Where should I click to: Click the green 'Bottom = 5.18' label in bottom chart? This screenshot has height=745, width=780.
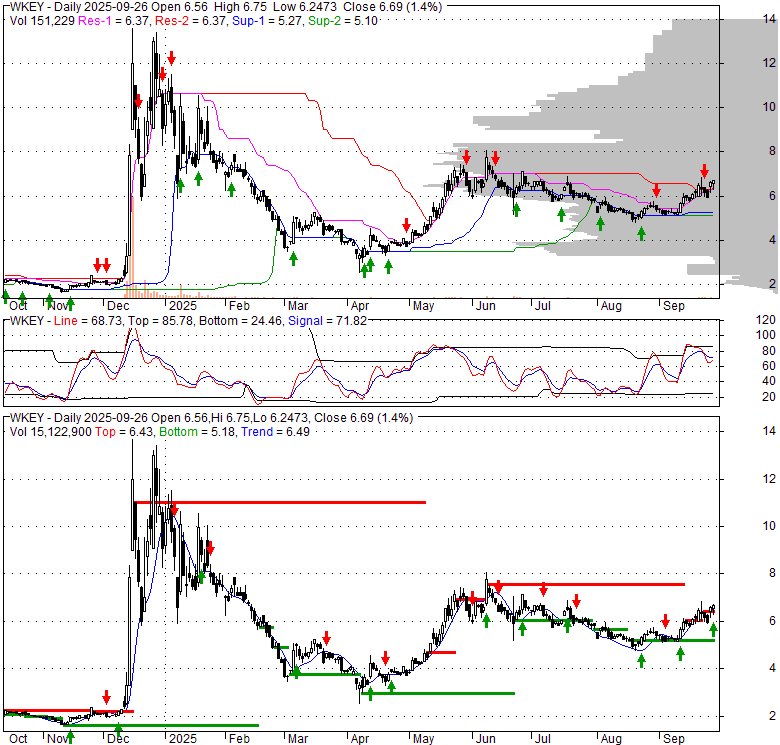click(198, 432)
